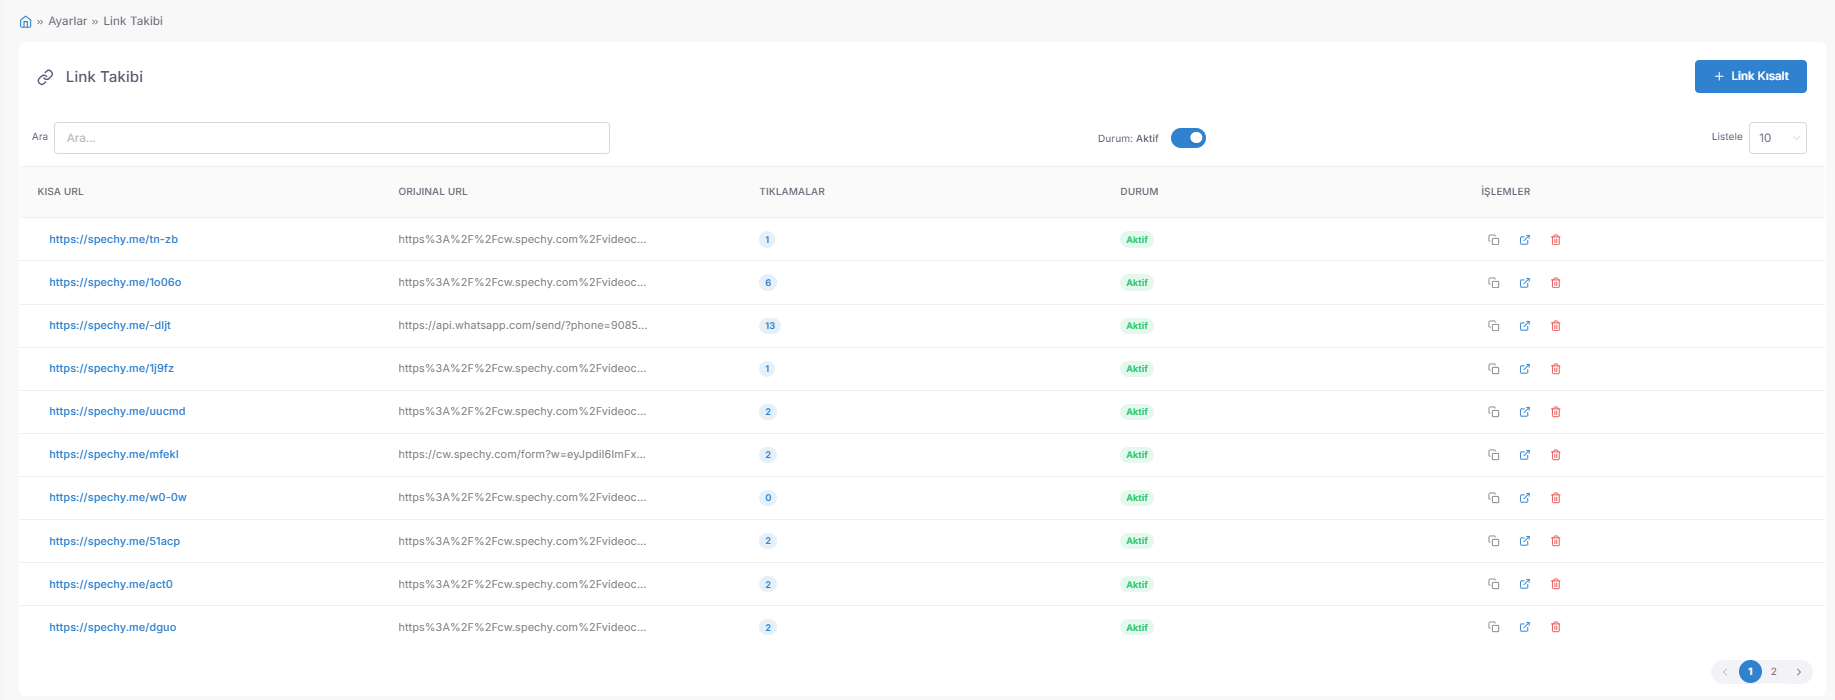Delete the uucmd short link
Image resolution: width=1835 pixels, height=700 pixels.
[1556, 412]
